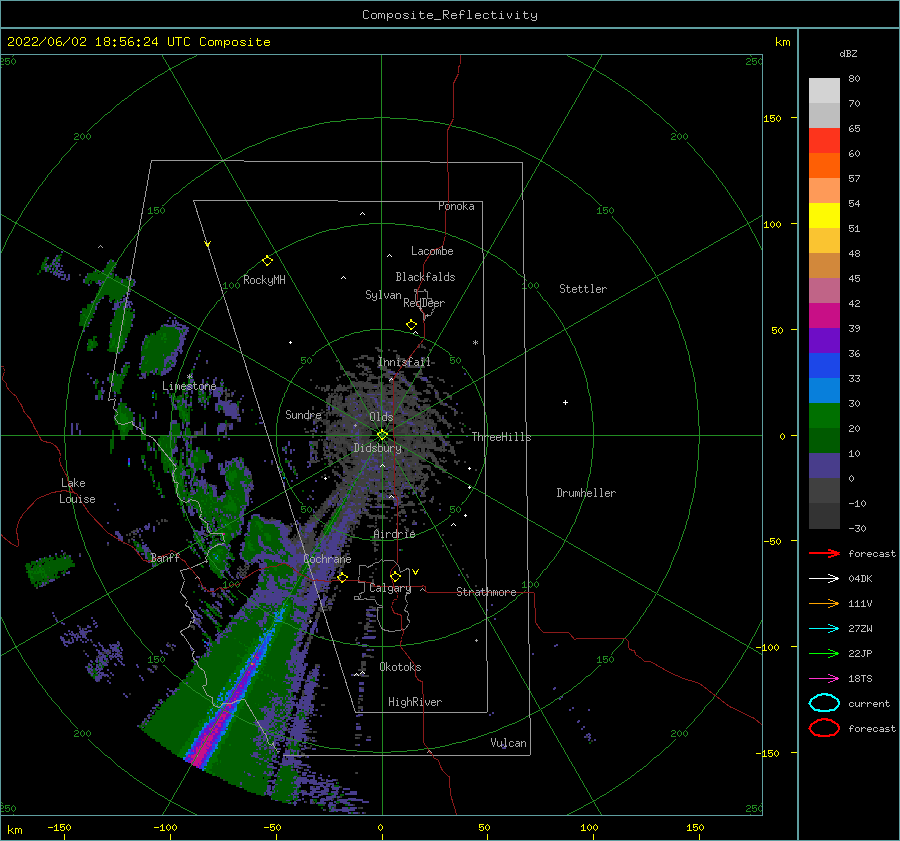
Task: Click the green 22JP arrow icon
Action: pos(824,653)
